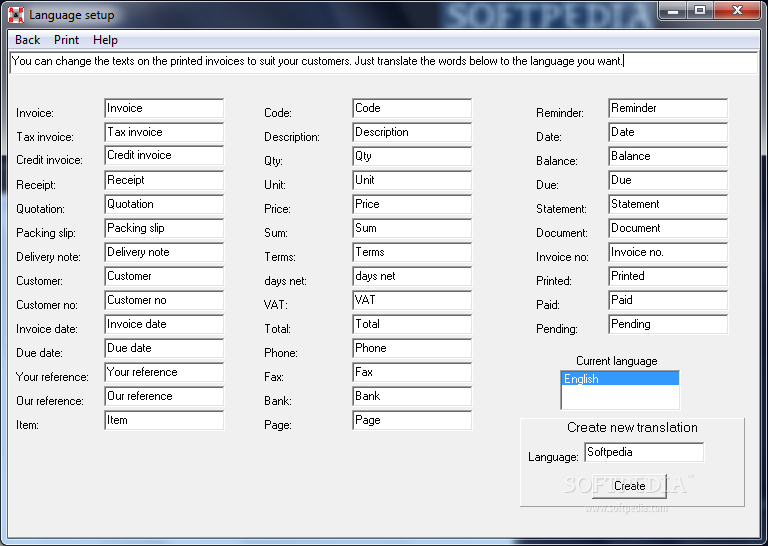The image size is (768, 546).
Task: Click the Due translation field
Action: click(668, 180)
